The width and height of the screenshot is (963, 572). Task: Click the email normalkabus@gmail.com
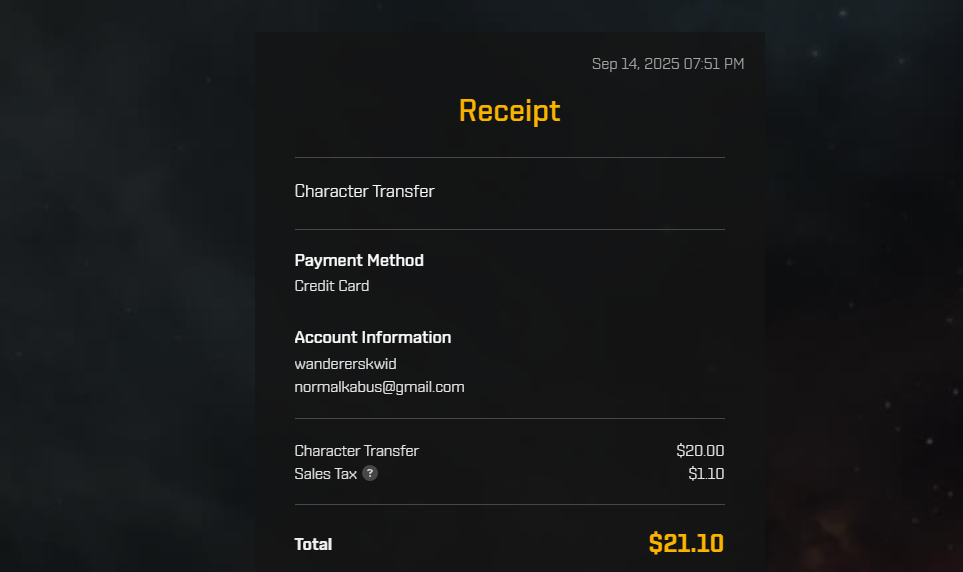[379, 387]
